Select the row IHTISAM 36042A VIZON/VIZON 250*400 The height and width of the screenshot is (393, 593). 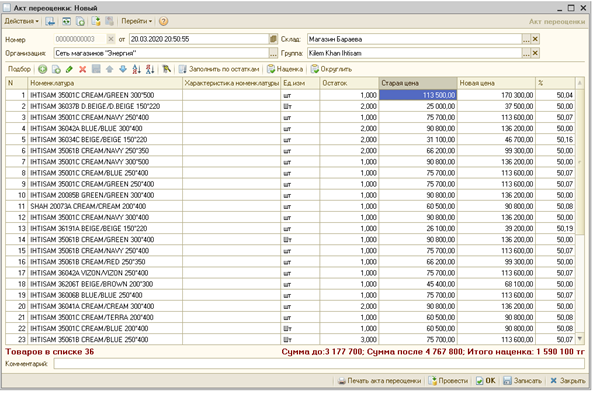[290, 273]
